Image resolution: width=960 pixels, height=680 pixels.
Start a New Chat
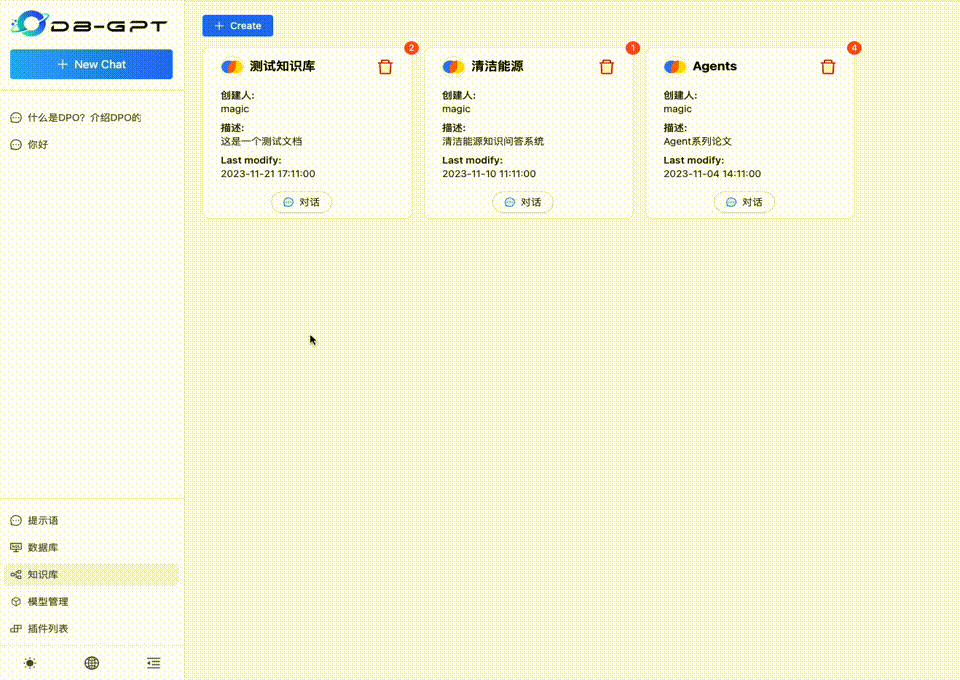tap(91, 63)
